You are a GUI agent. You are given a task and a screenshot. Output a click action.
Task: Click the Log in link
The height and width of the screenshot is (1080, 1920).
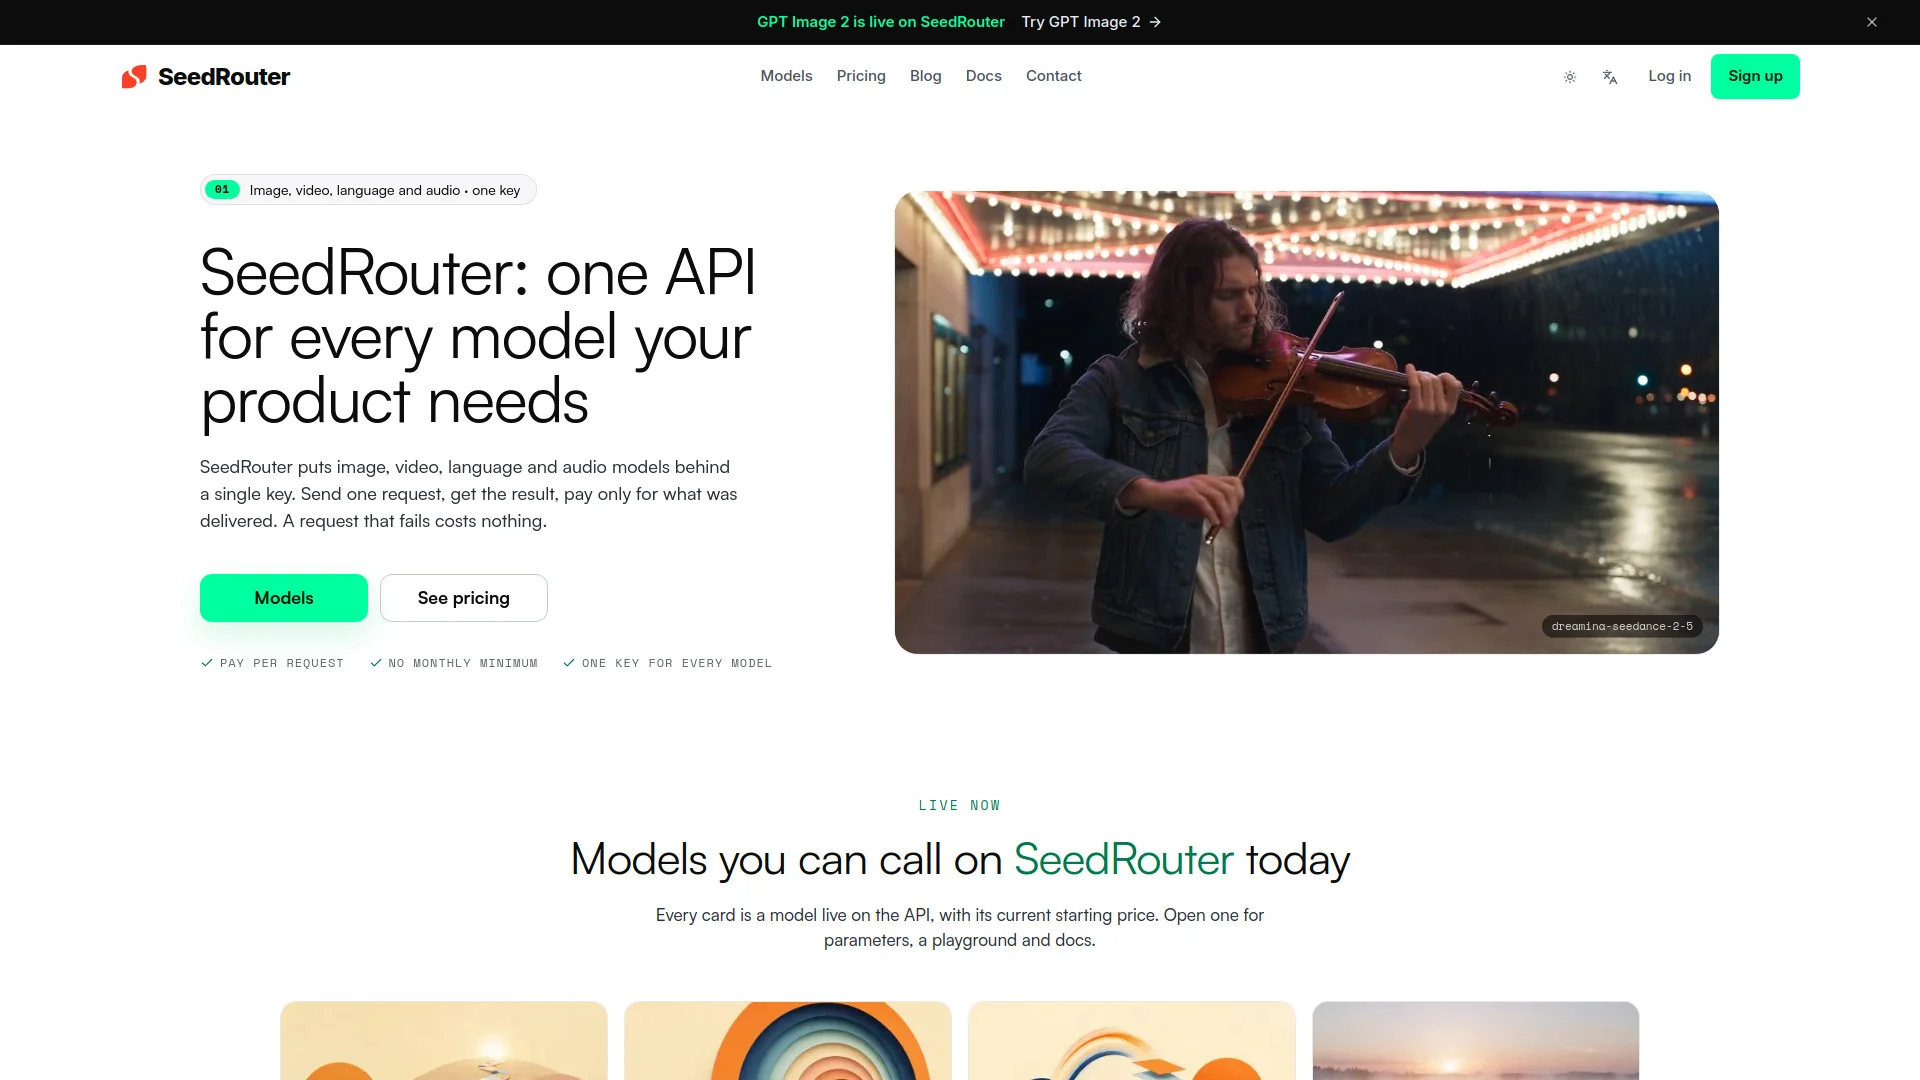point(1670,76)
